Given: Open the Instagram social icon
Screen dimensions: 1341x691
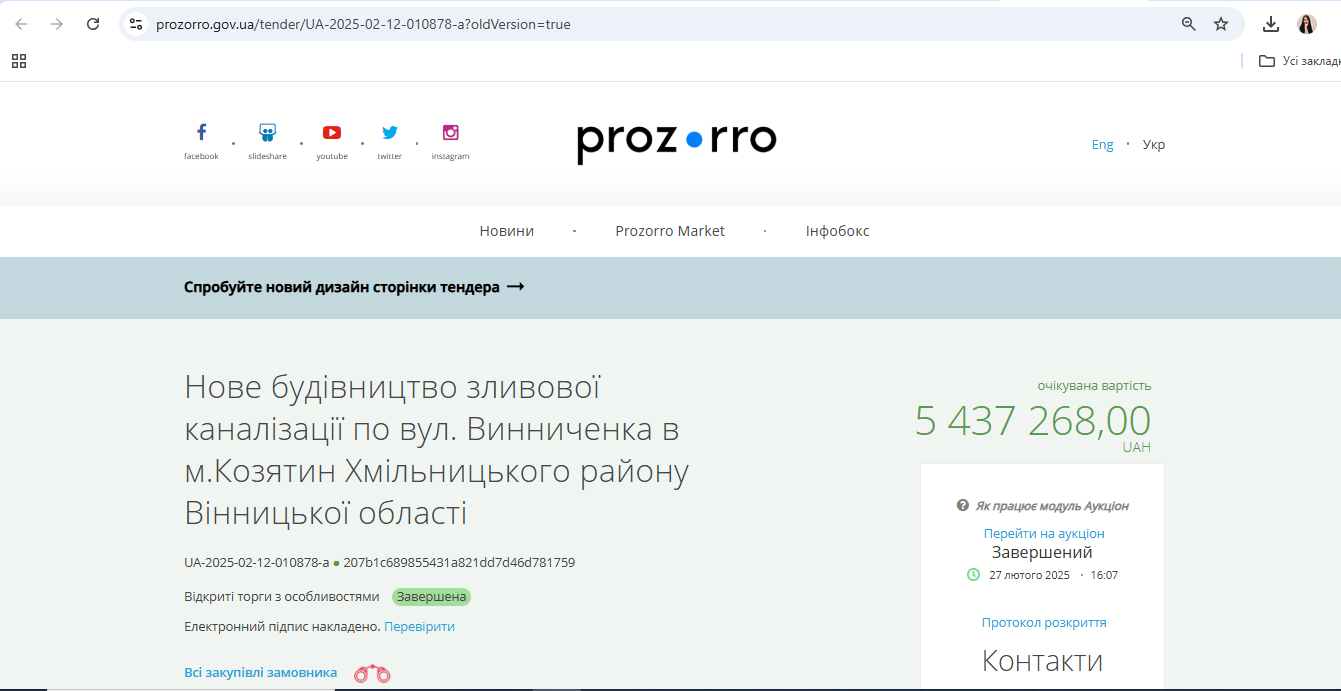Looking at the screenshot, I should point(450,133).
